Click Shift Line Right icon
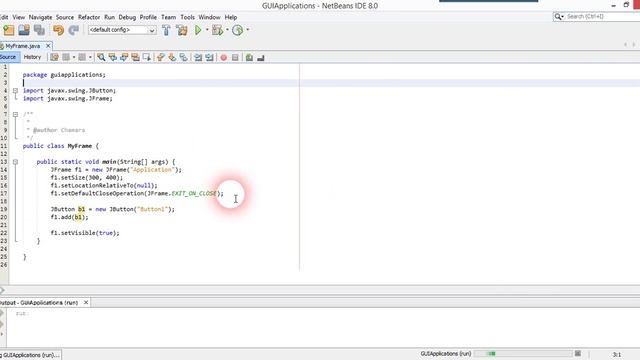640x360 pixels. point(209,58)
